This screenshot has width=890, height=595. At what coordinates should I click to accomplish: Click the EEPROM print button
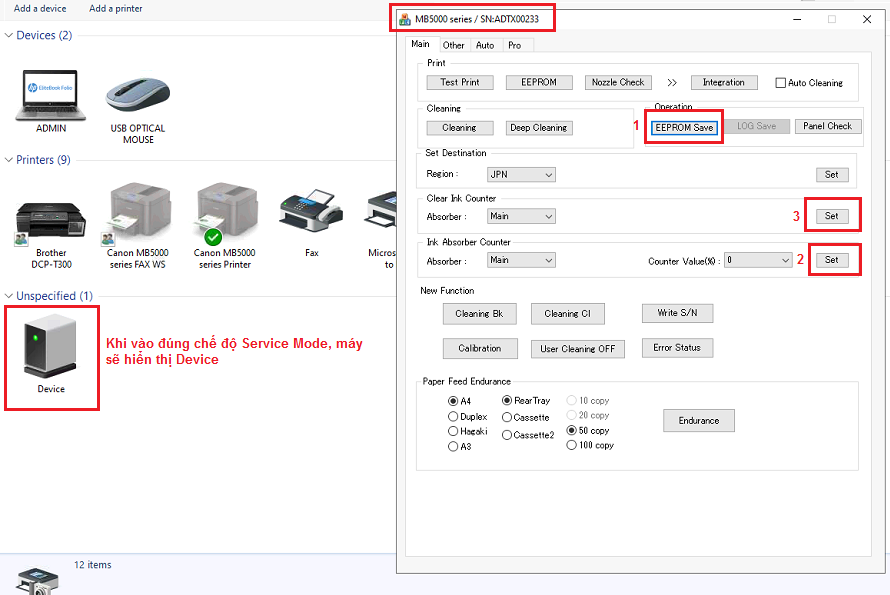point(539,82)
